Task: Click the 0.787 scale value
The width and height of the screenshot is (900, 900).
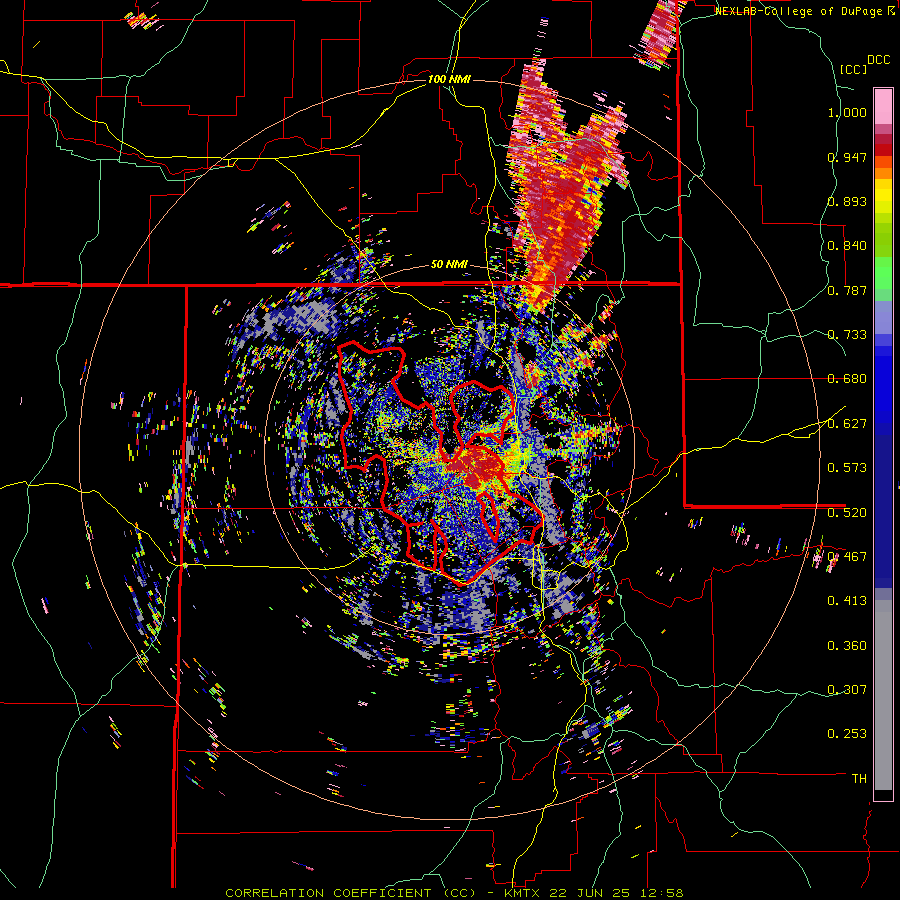Action: pyautogui.click(x=847, y=290)
